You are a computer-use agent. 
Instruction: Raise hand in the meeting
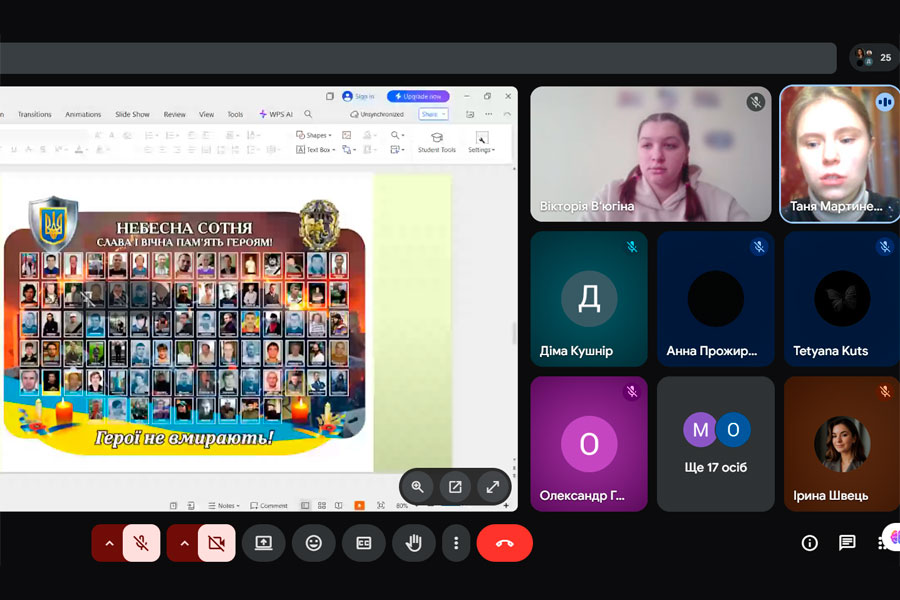click(414, 543)
